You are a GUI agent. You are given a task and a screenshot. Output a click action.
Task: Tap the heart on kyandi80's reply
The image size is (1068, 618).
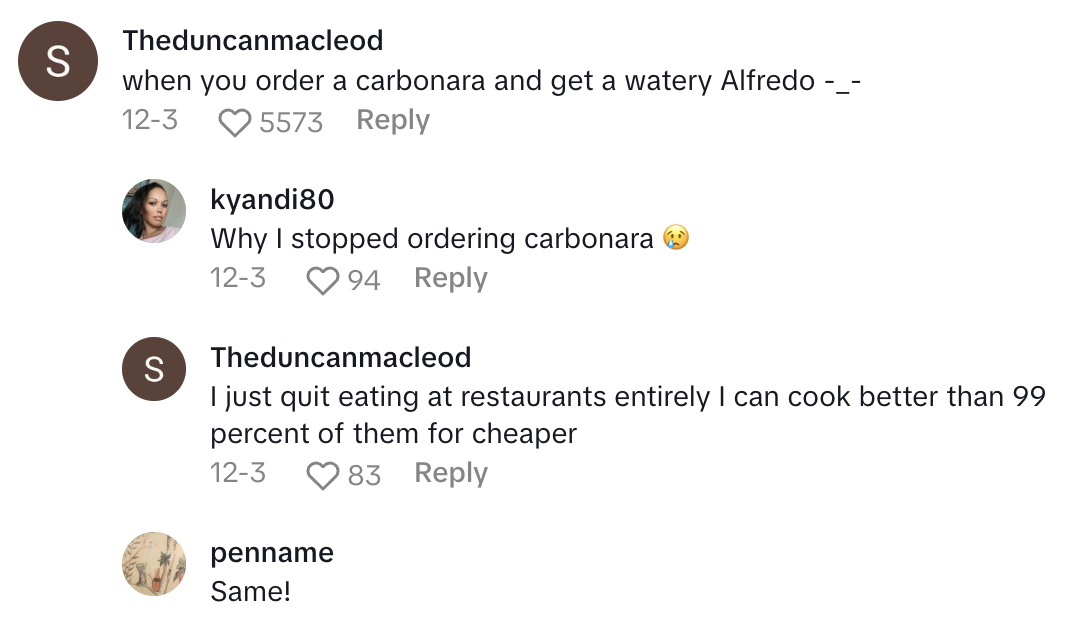tap(322, 280)
